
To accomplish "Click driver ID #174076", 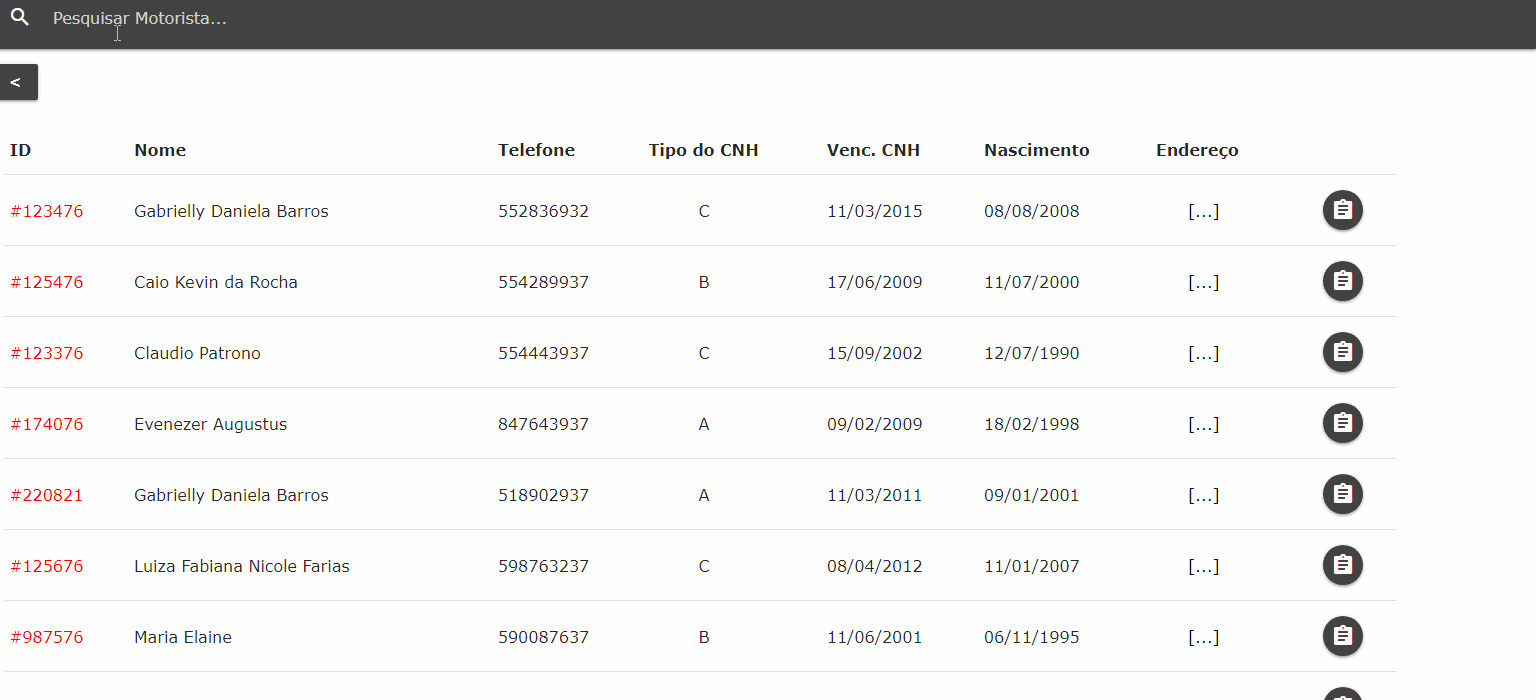I will pos(46,423).
